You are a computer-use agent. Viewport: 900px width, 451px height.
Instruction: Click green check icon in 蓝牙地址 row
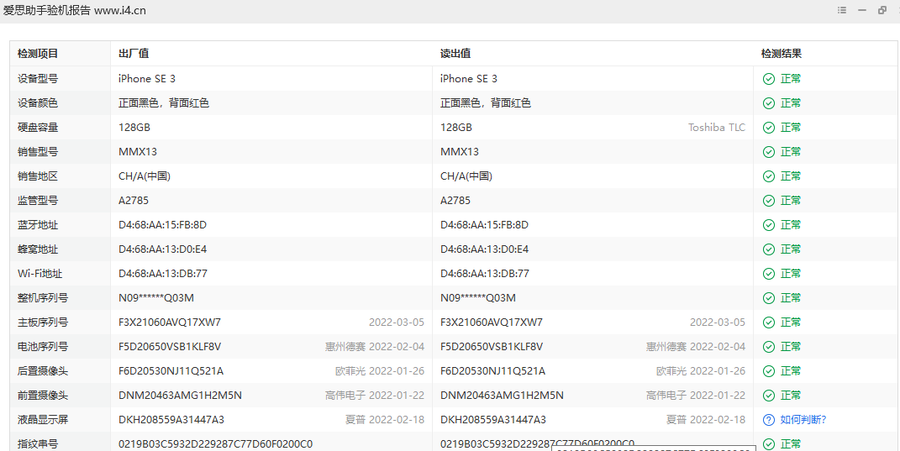pos(769,225)
